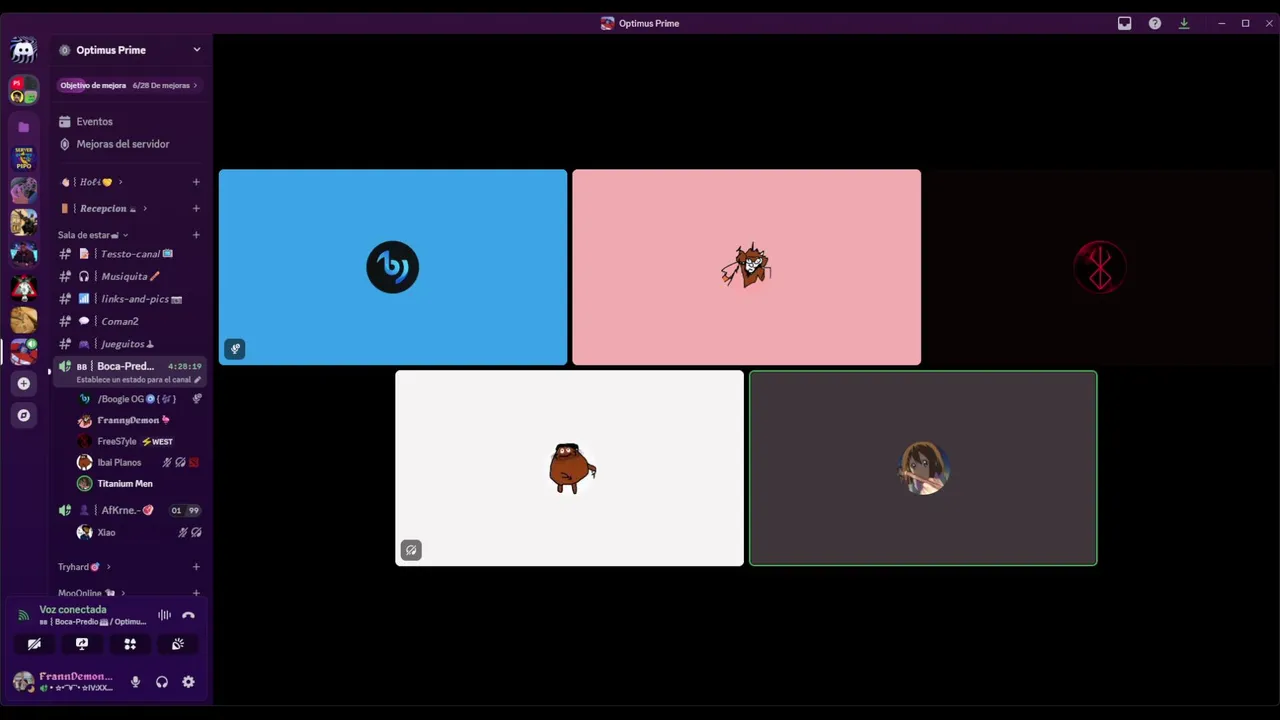This screenshot has width=1280, height=720.
Task: Focus the blue /Boogie OG video tile
Action: coord(393,267)
